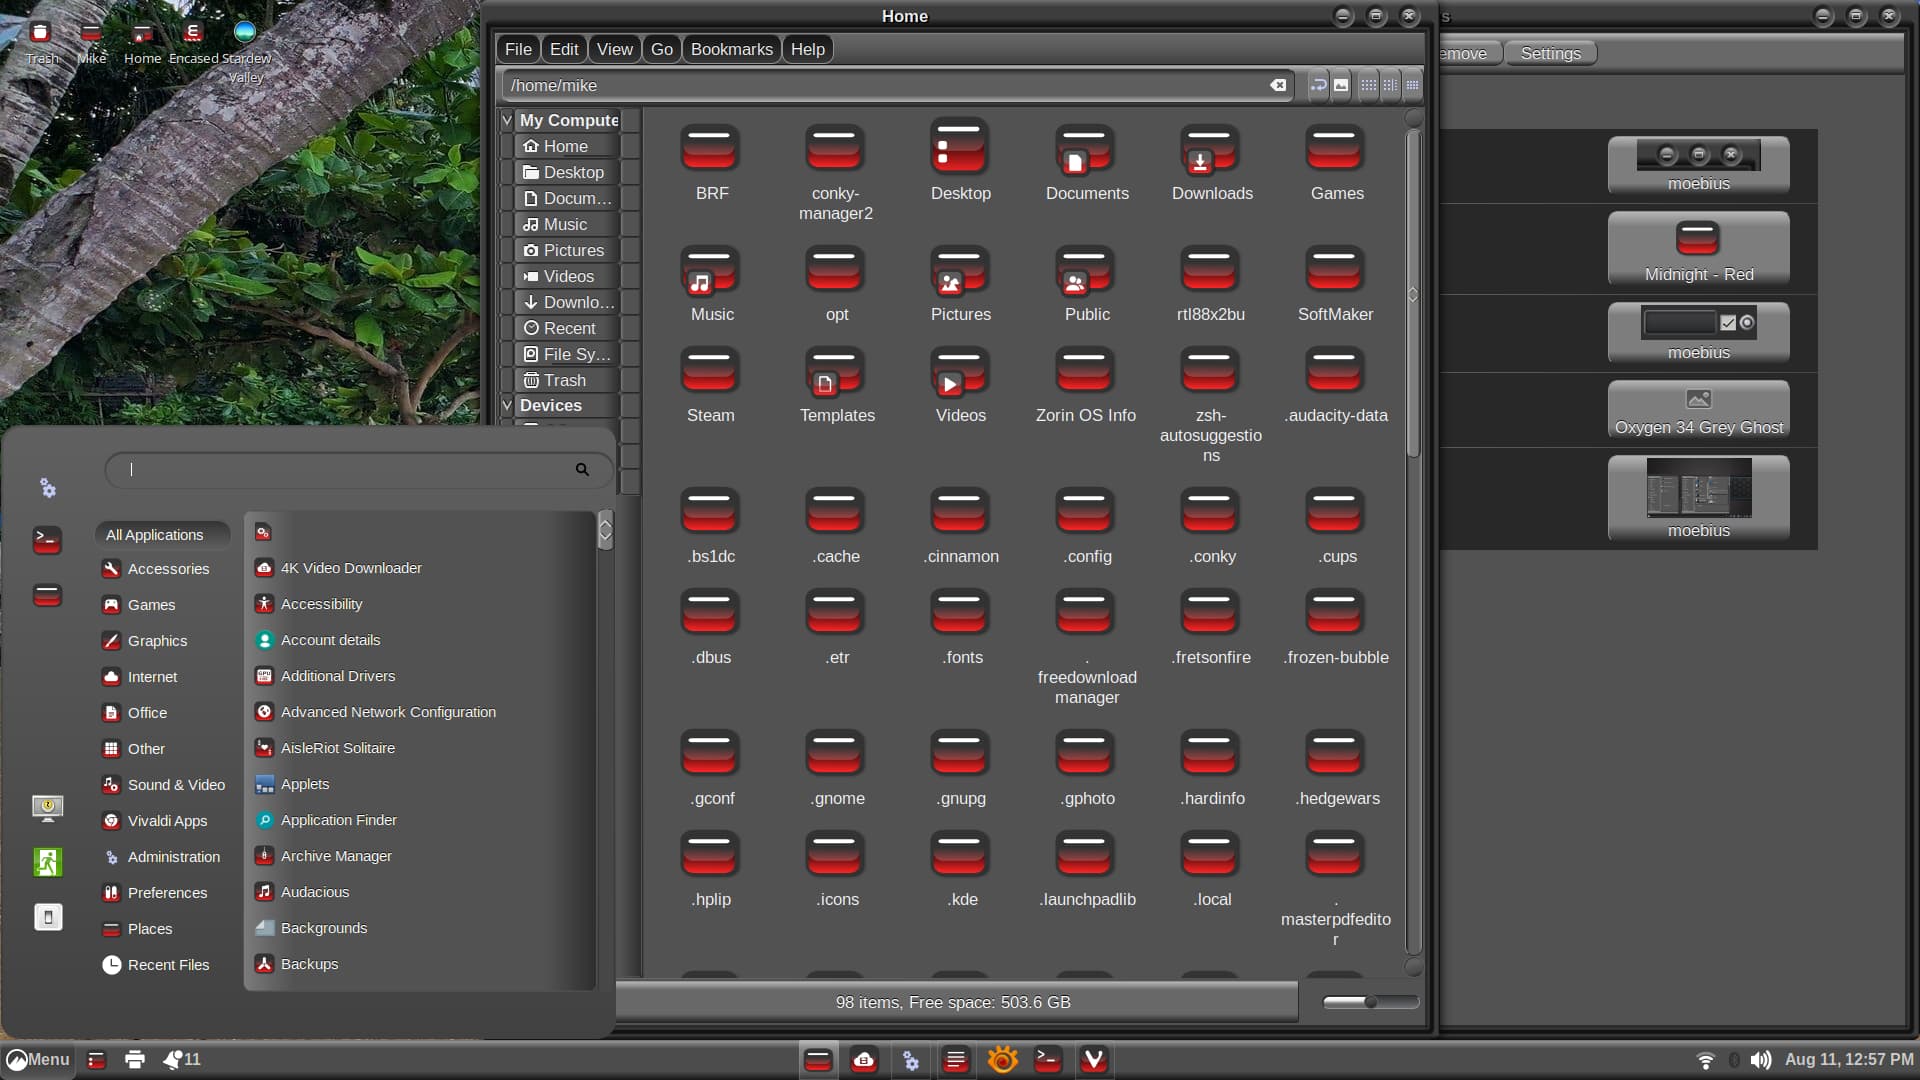Click the volume speaker icon in the tray
This screenshot has width=1920, height=1080.
click(1760, 1059)
